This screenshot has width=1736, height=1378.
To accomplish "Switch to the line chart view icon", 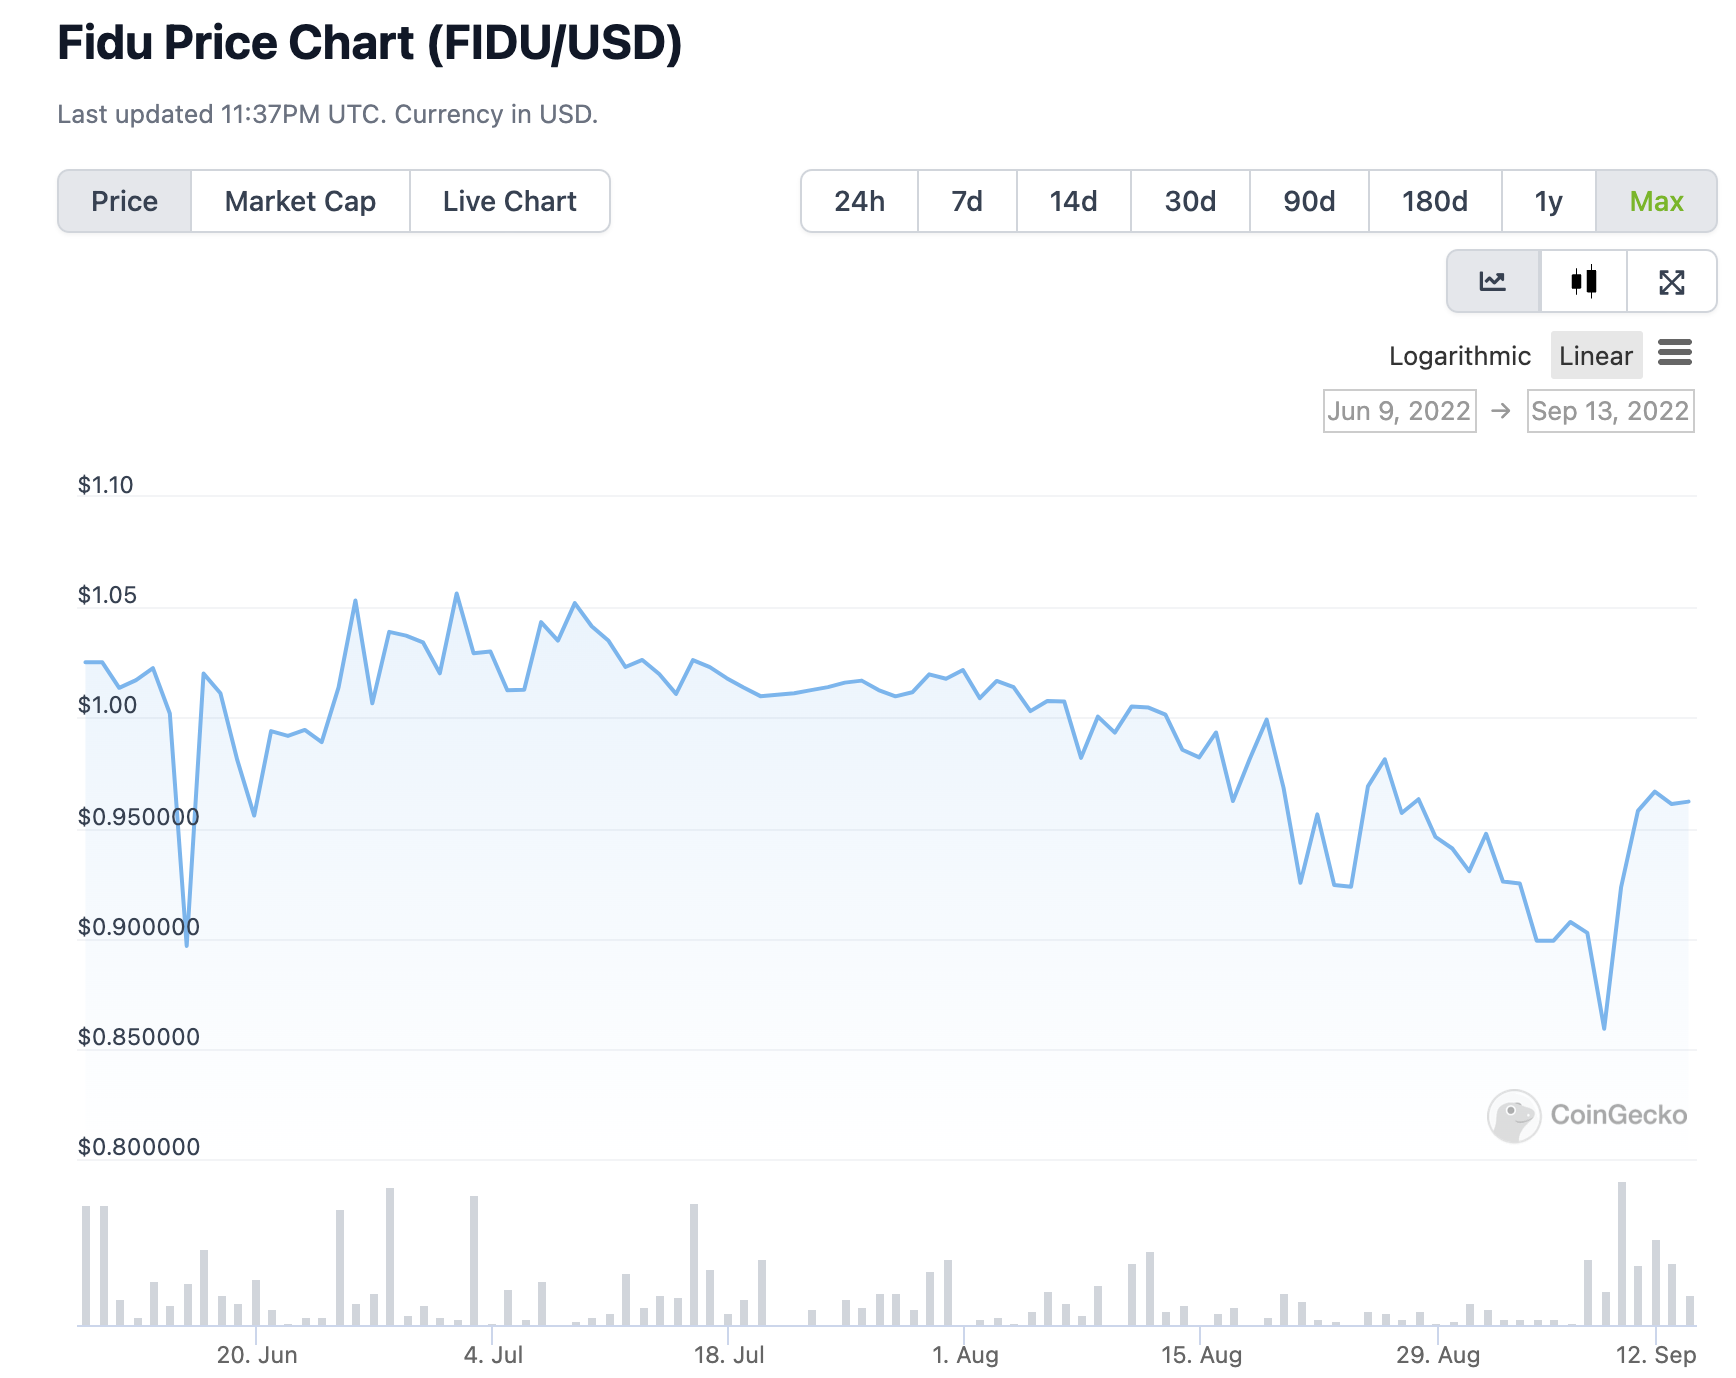I will point(1493,282).
